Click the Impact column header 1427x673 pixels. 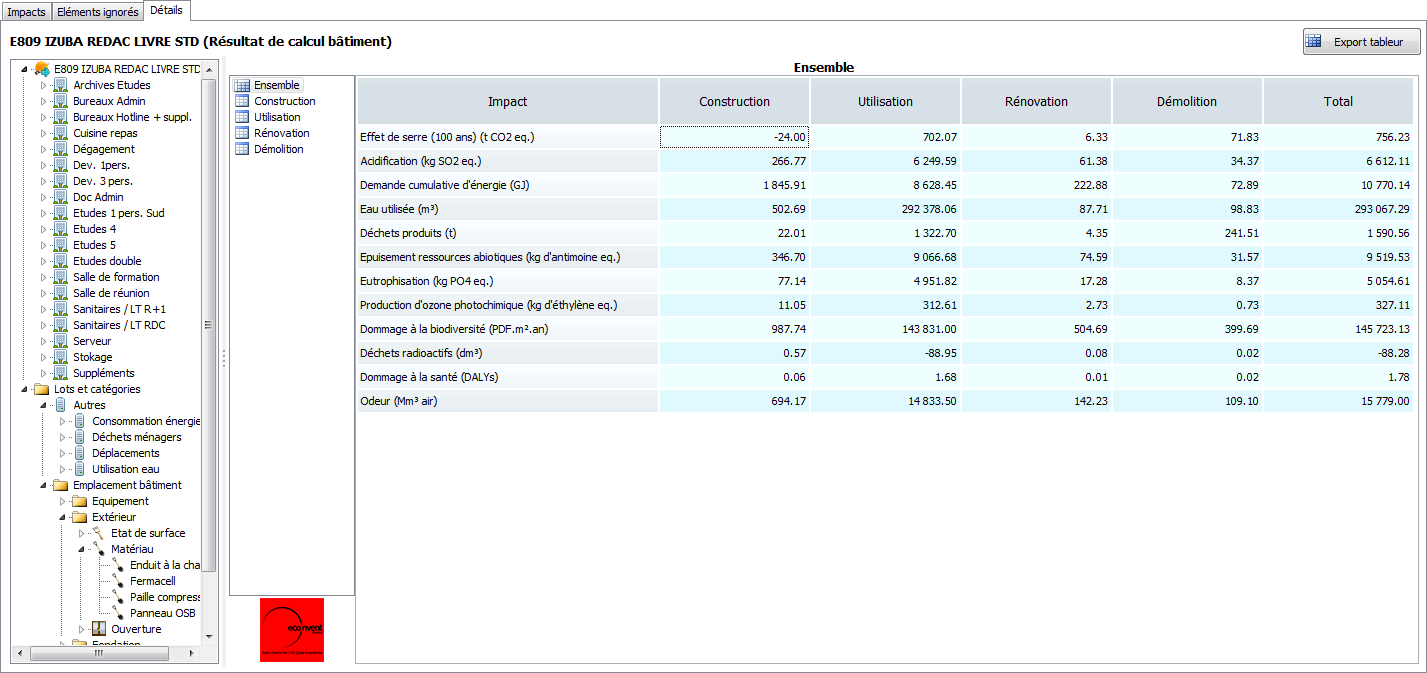click(508, 101)
